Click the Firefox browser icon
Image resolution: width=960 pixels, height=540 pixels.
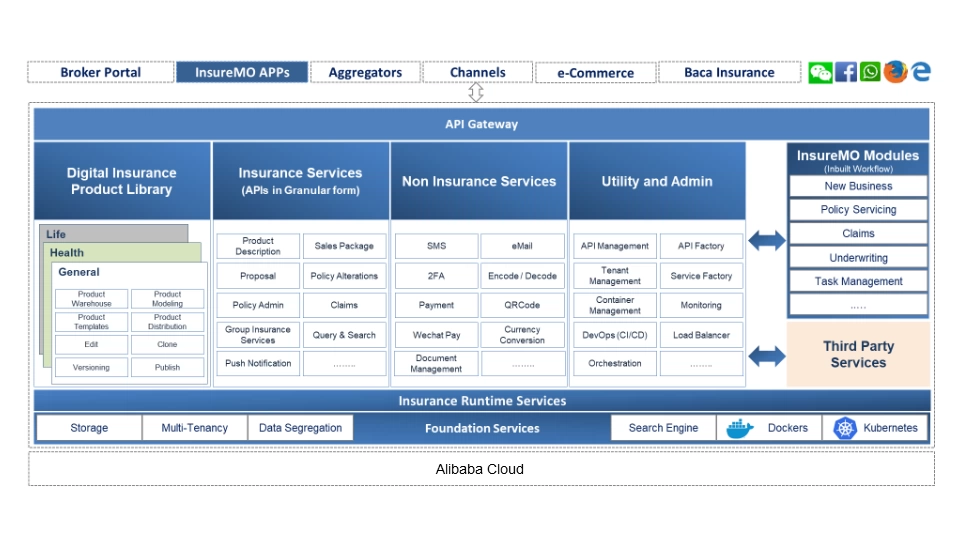tap(895, 72)
